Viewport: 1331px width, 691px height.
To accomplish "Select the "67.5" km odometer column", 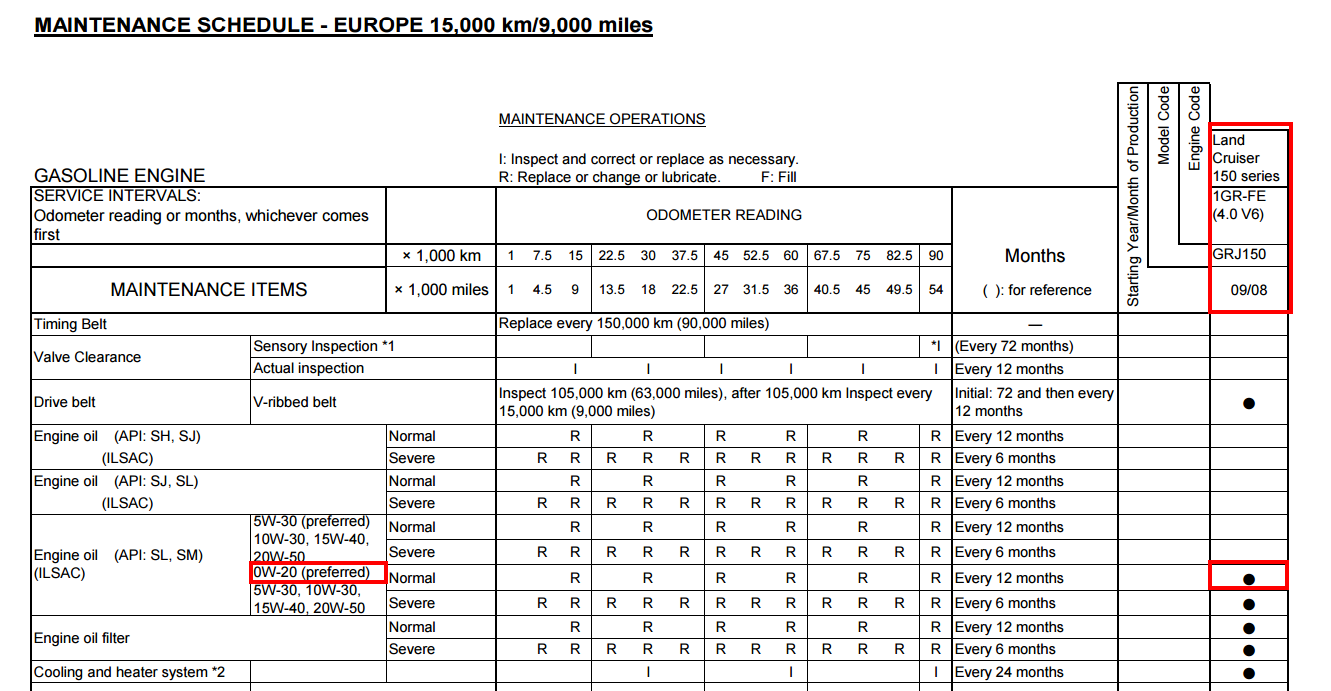I will click(x=827, y=256).
